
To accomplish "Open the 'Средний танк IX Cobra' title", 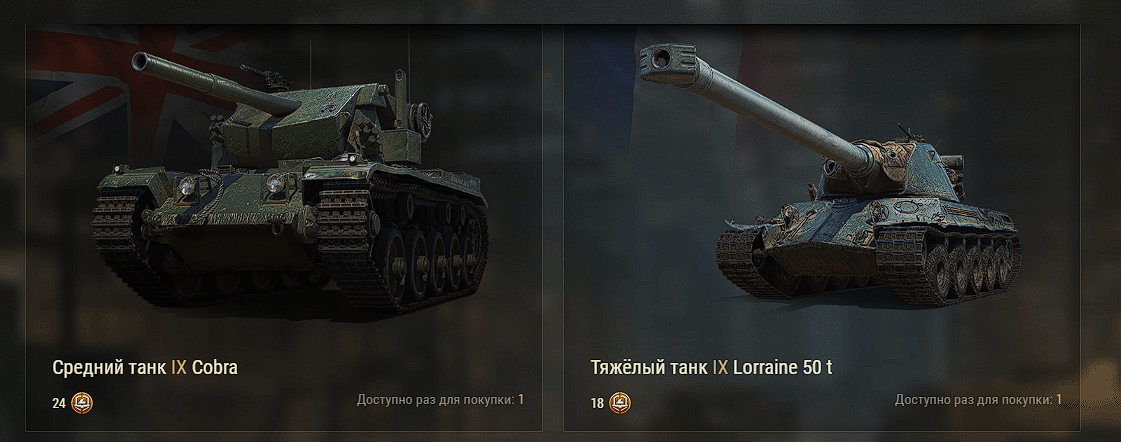I will (x=145, y=368).
